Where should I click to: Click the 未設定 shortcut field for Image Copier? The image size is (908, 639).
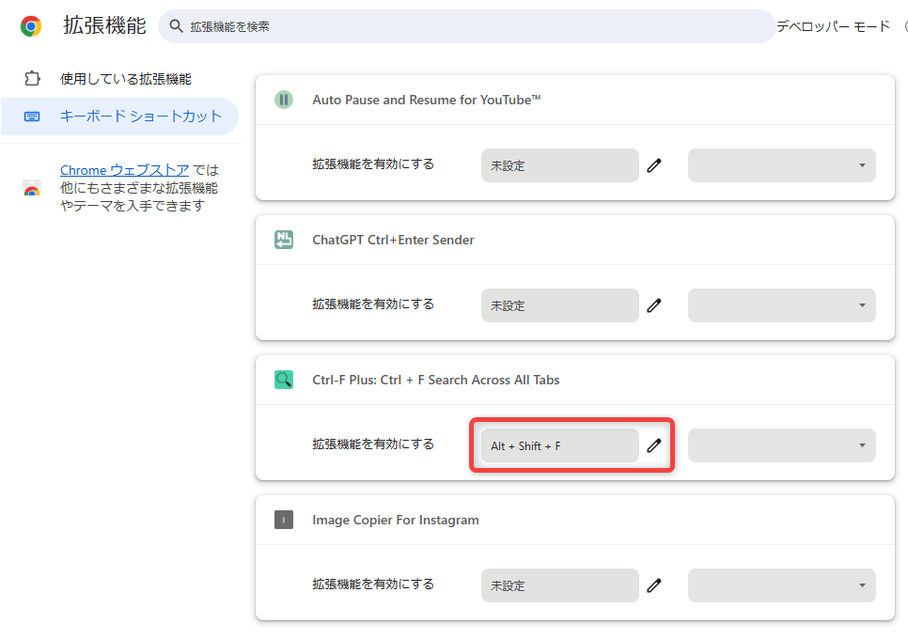[x=560, y=586]
